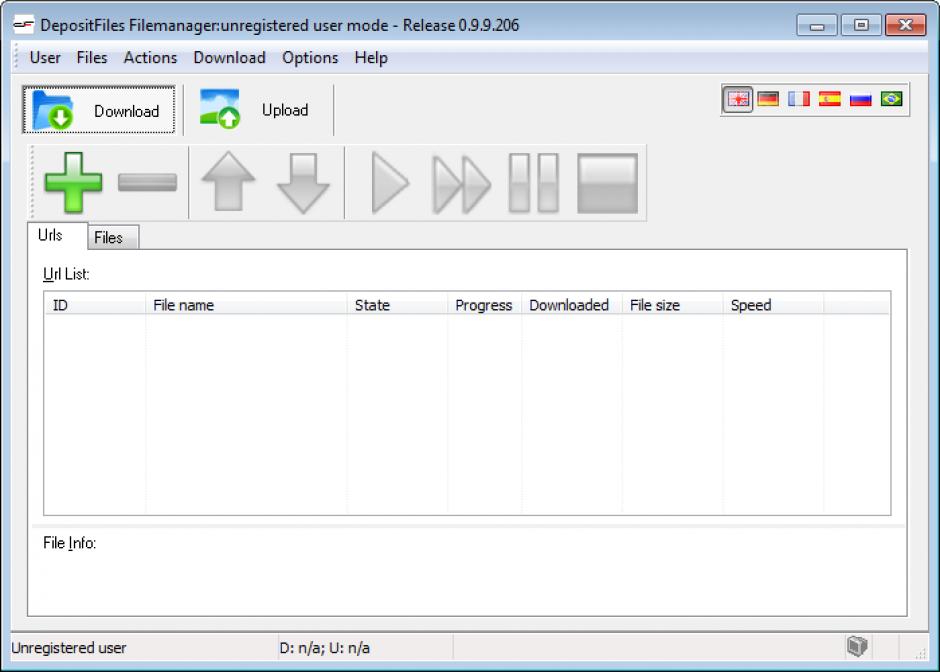Image resolution: width=940 pixels, height=672 pixels.
Task: Open the Options menu
Action: (310, 58)
